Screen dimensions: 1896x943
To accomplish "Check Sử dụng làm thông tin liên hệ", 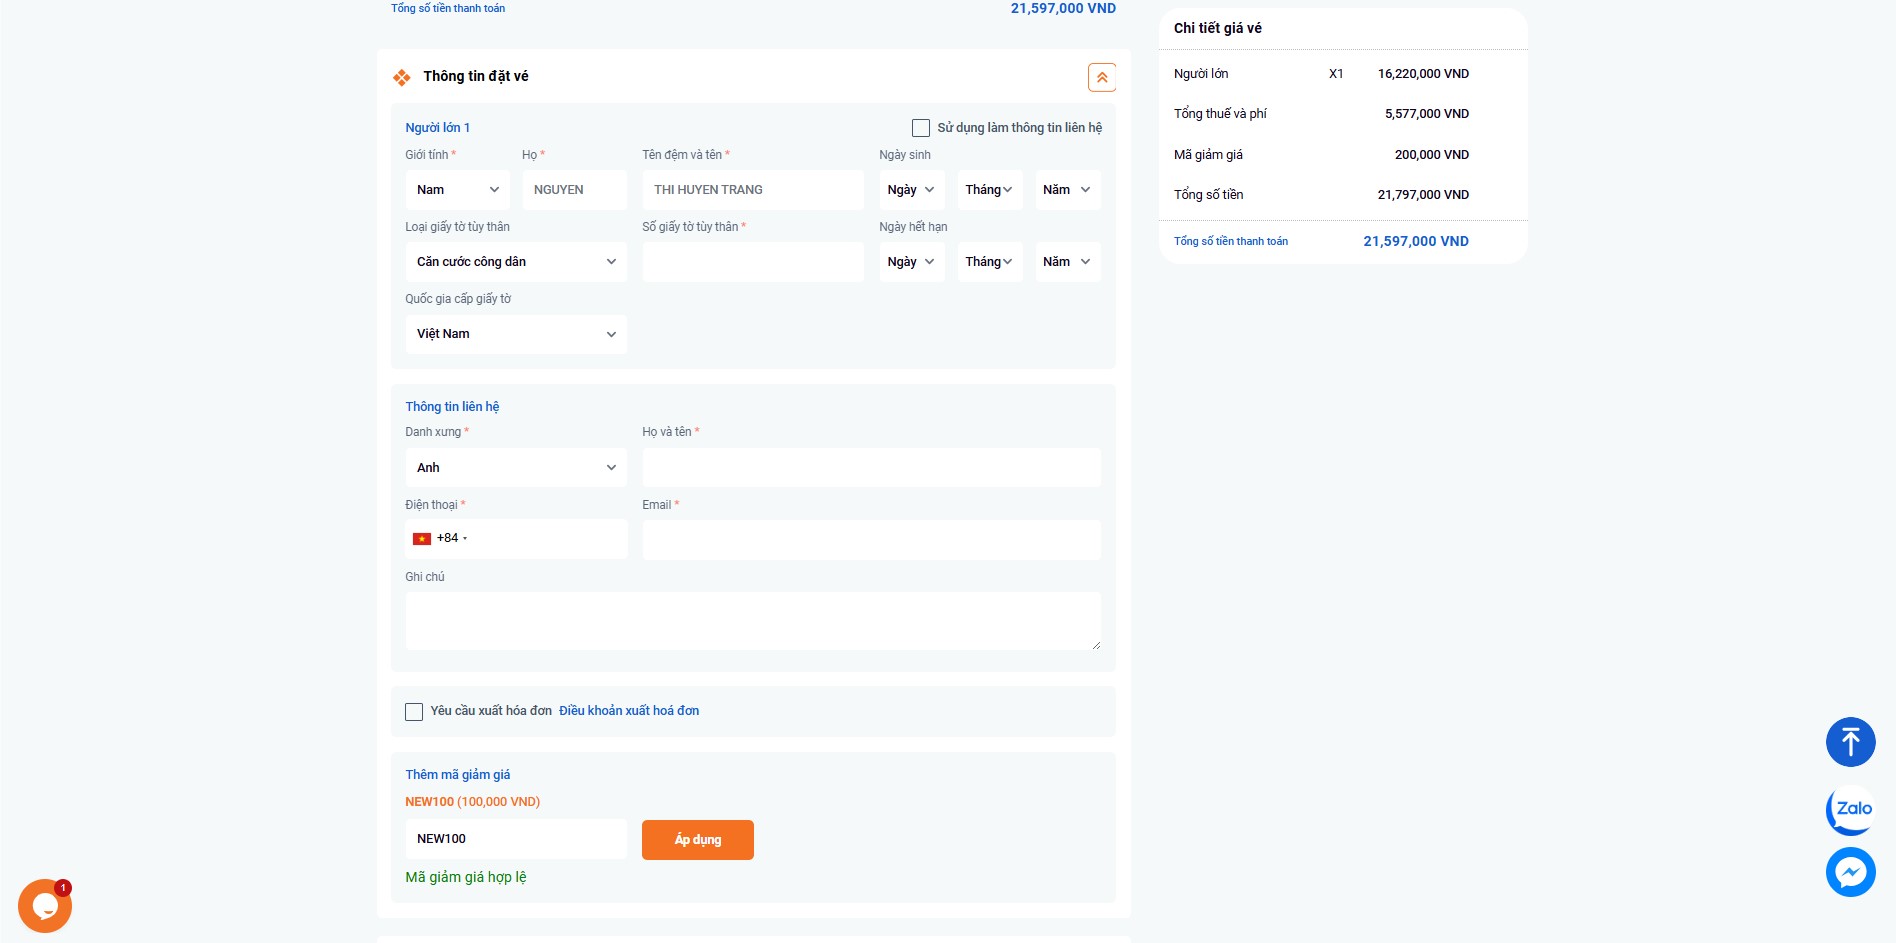I will 921,128.
